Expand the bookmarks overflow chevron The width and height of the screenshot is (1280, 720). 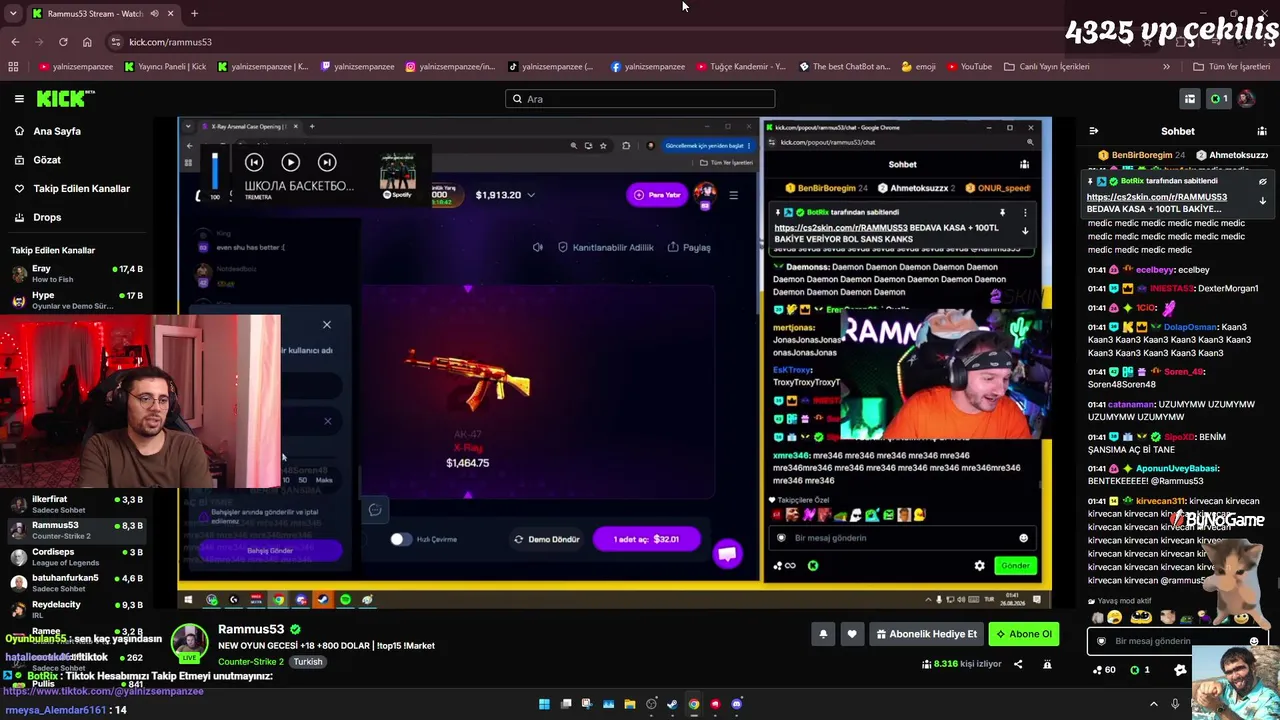pyautogui.click(x=1166, y=67)
